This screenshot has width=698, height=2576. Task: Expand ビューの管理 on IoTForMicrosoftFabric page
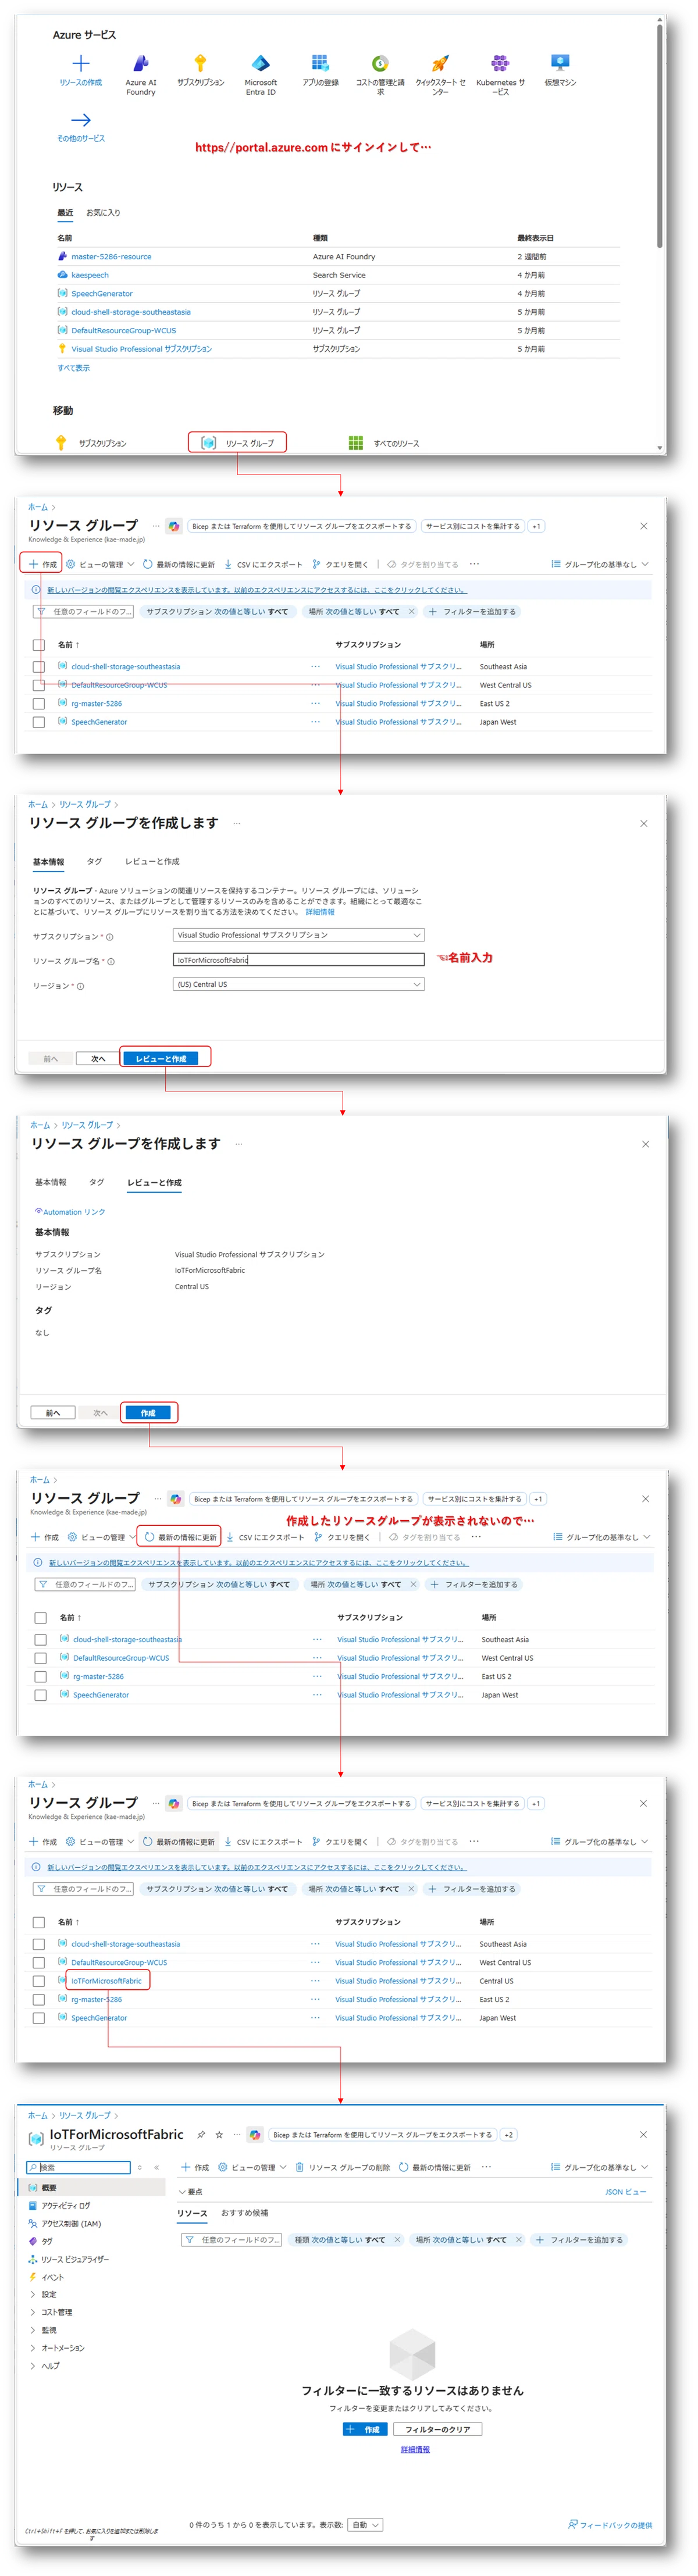[252, 2167]
